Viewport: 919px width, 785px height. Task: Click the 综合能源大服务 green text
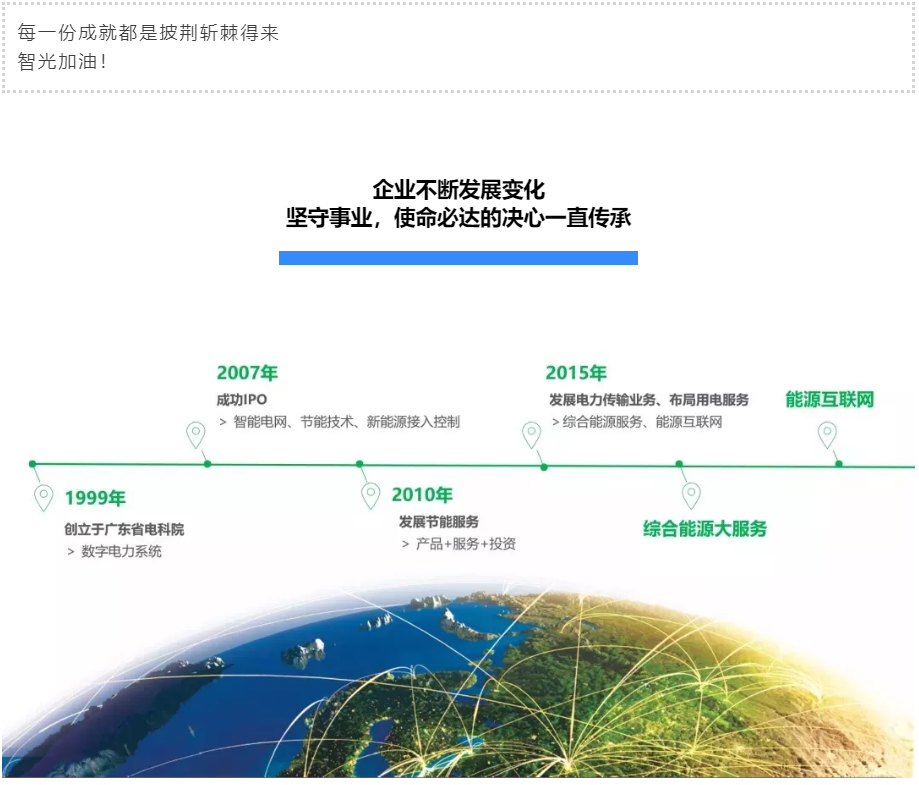pos(705,528)
